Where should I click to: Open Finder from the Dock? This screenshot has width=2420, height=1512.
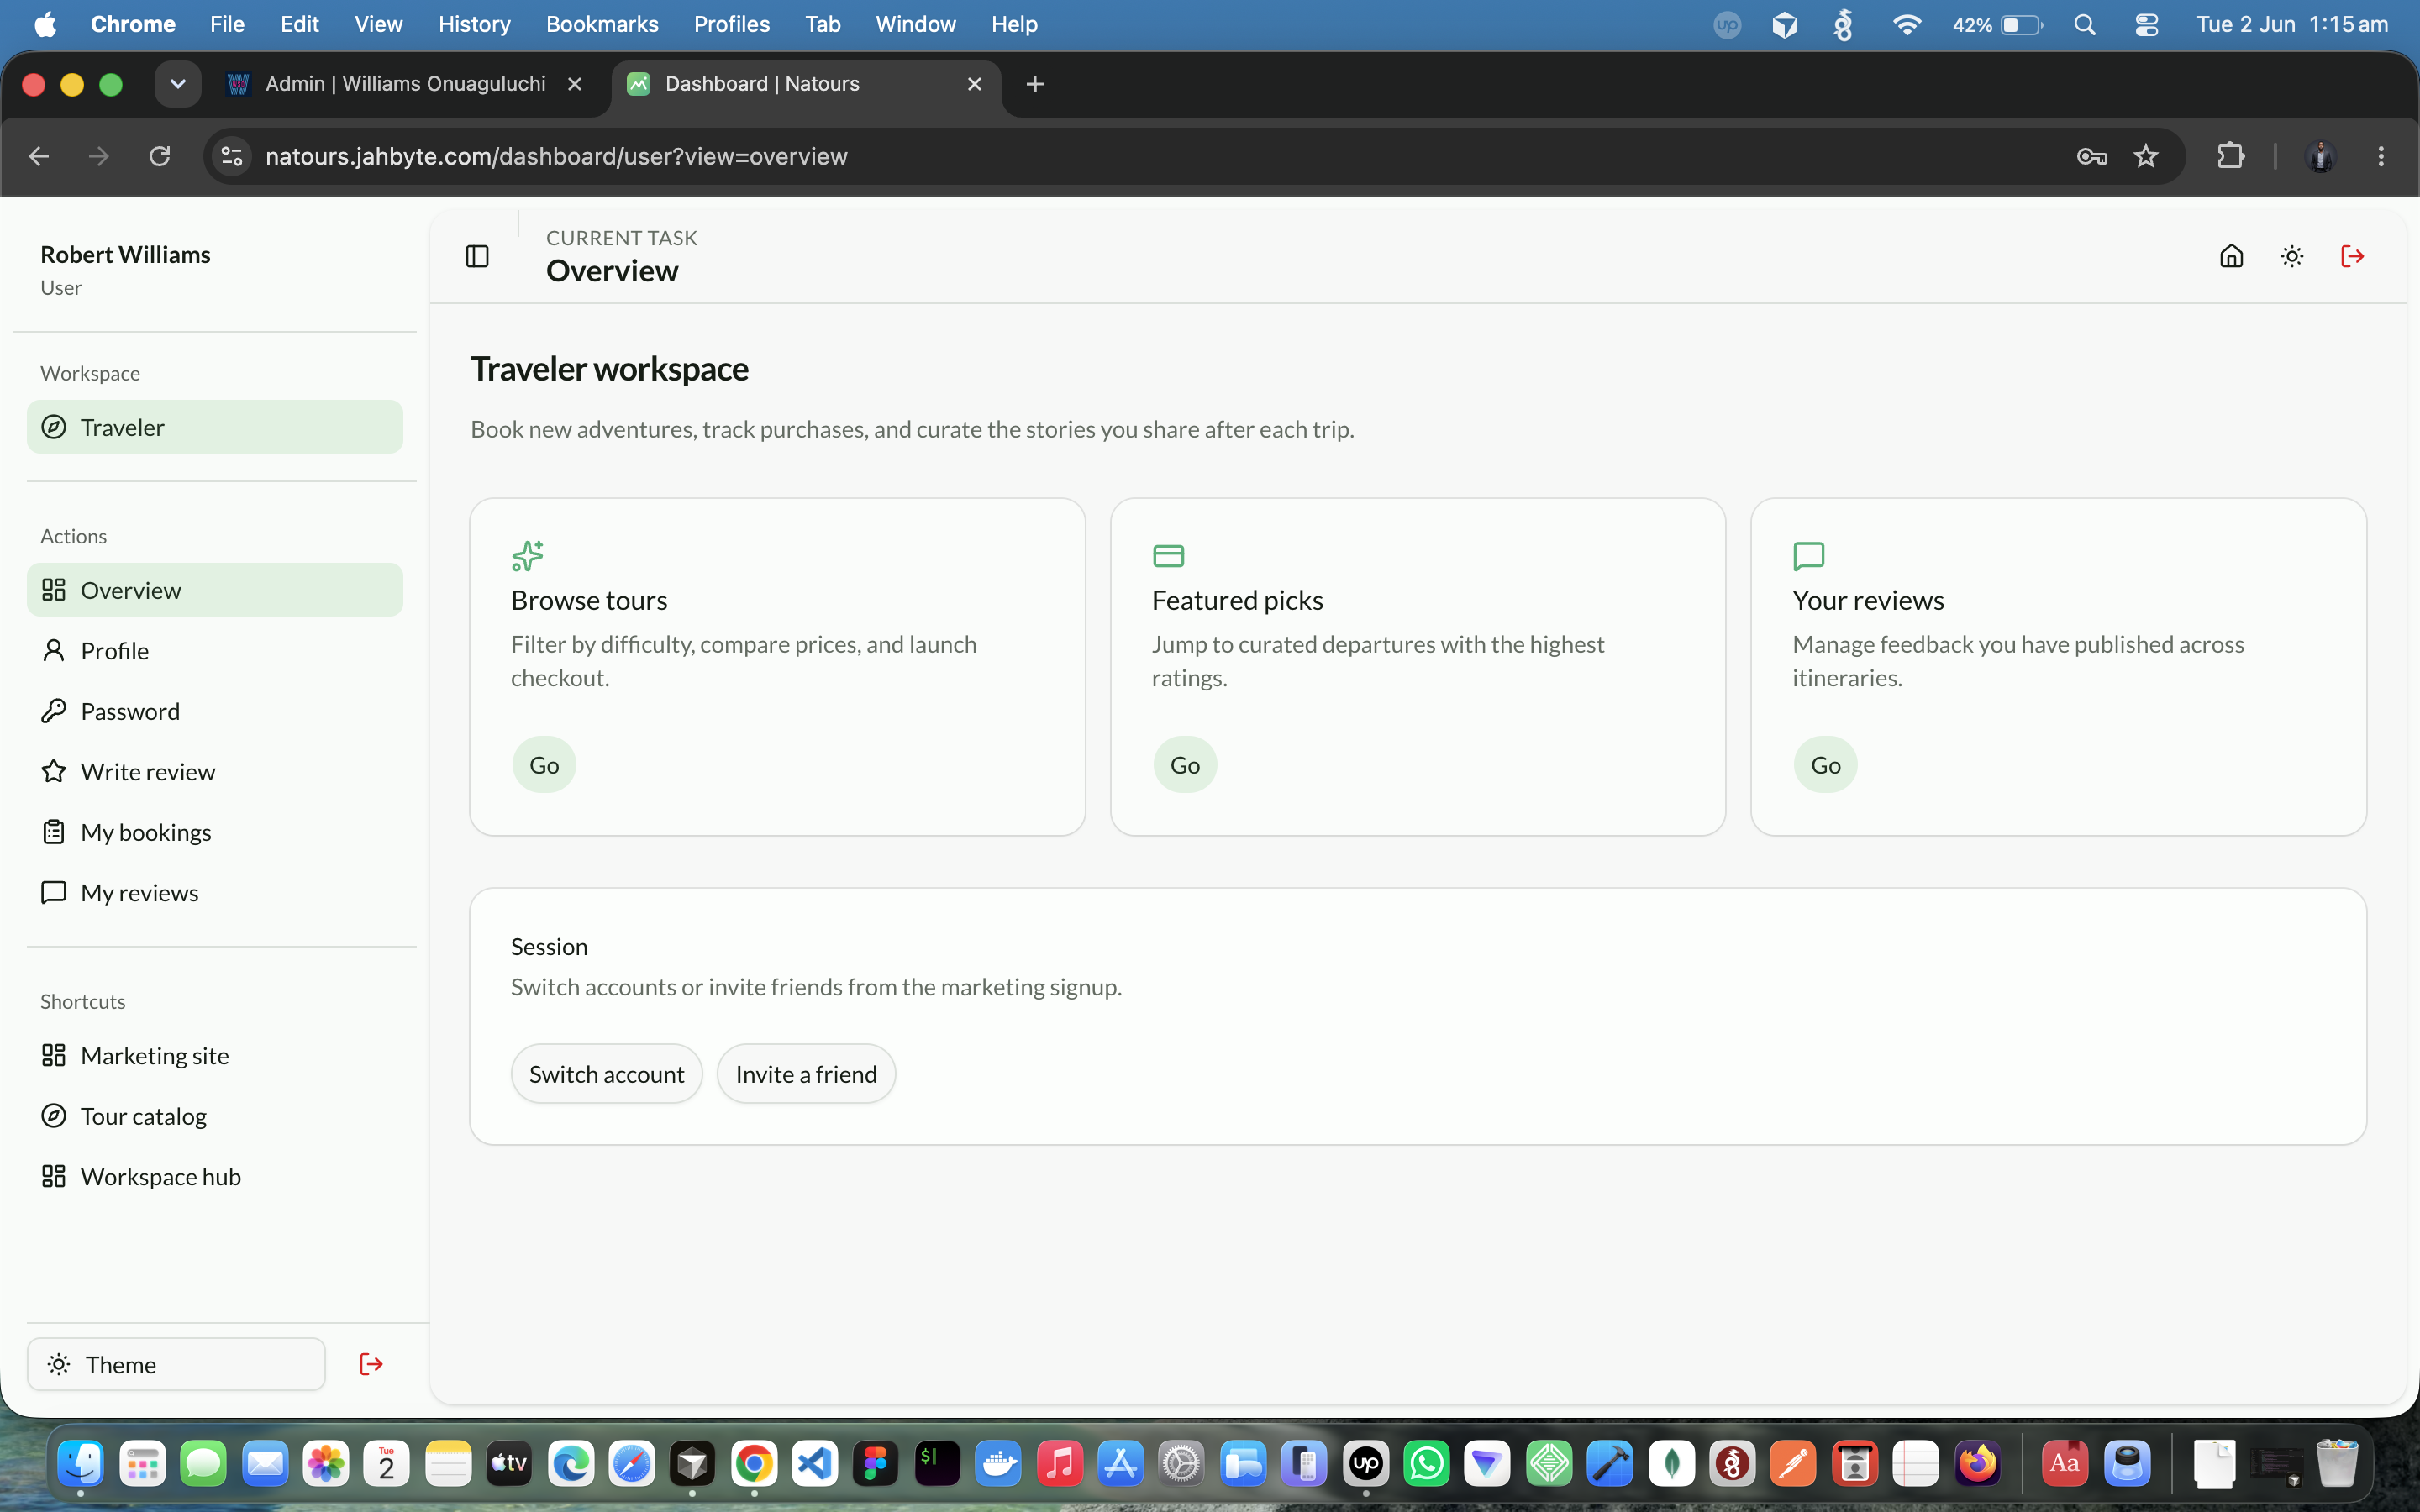pyautogui.click(x=81, y=1464)
